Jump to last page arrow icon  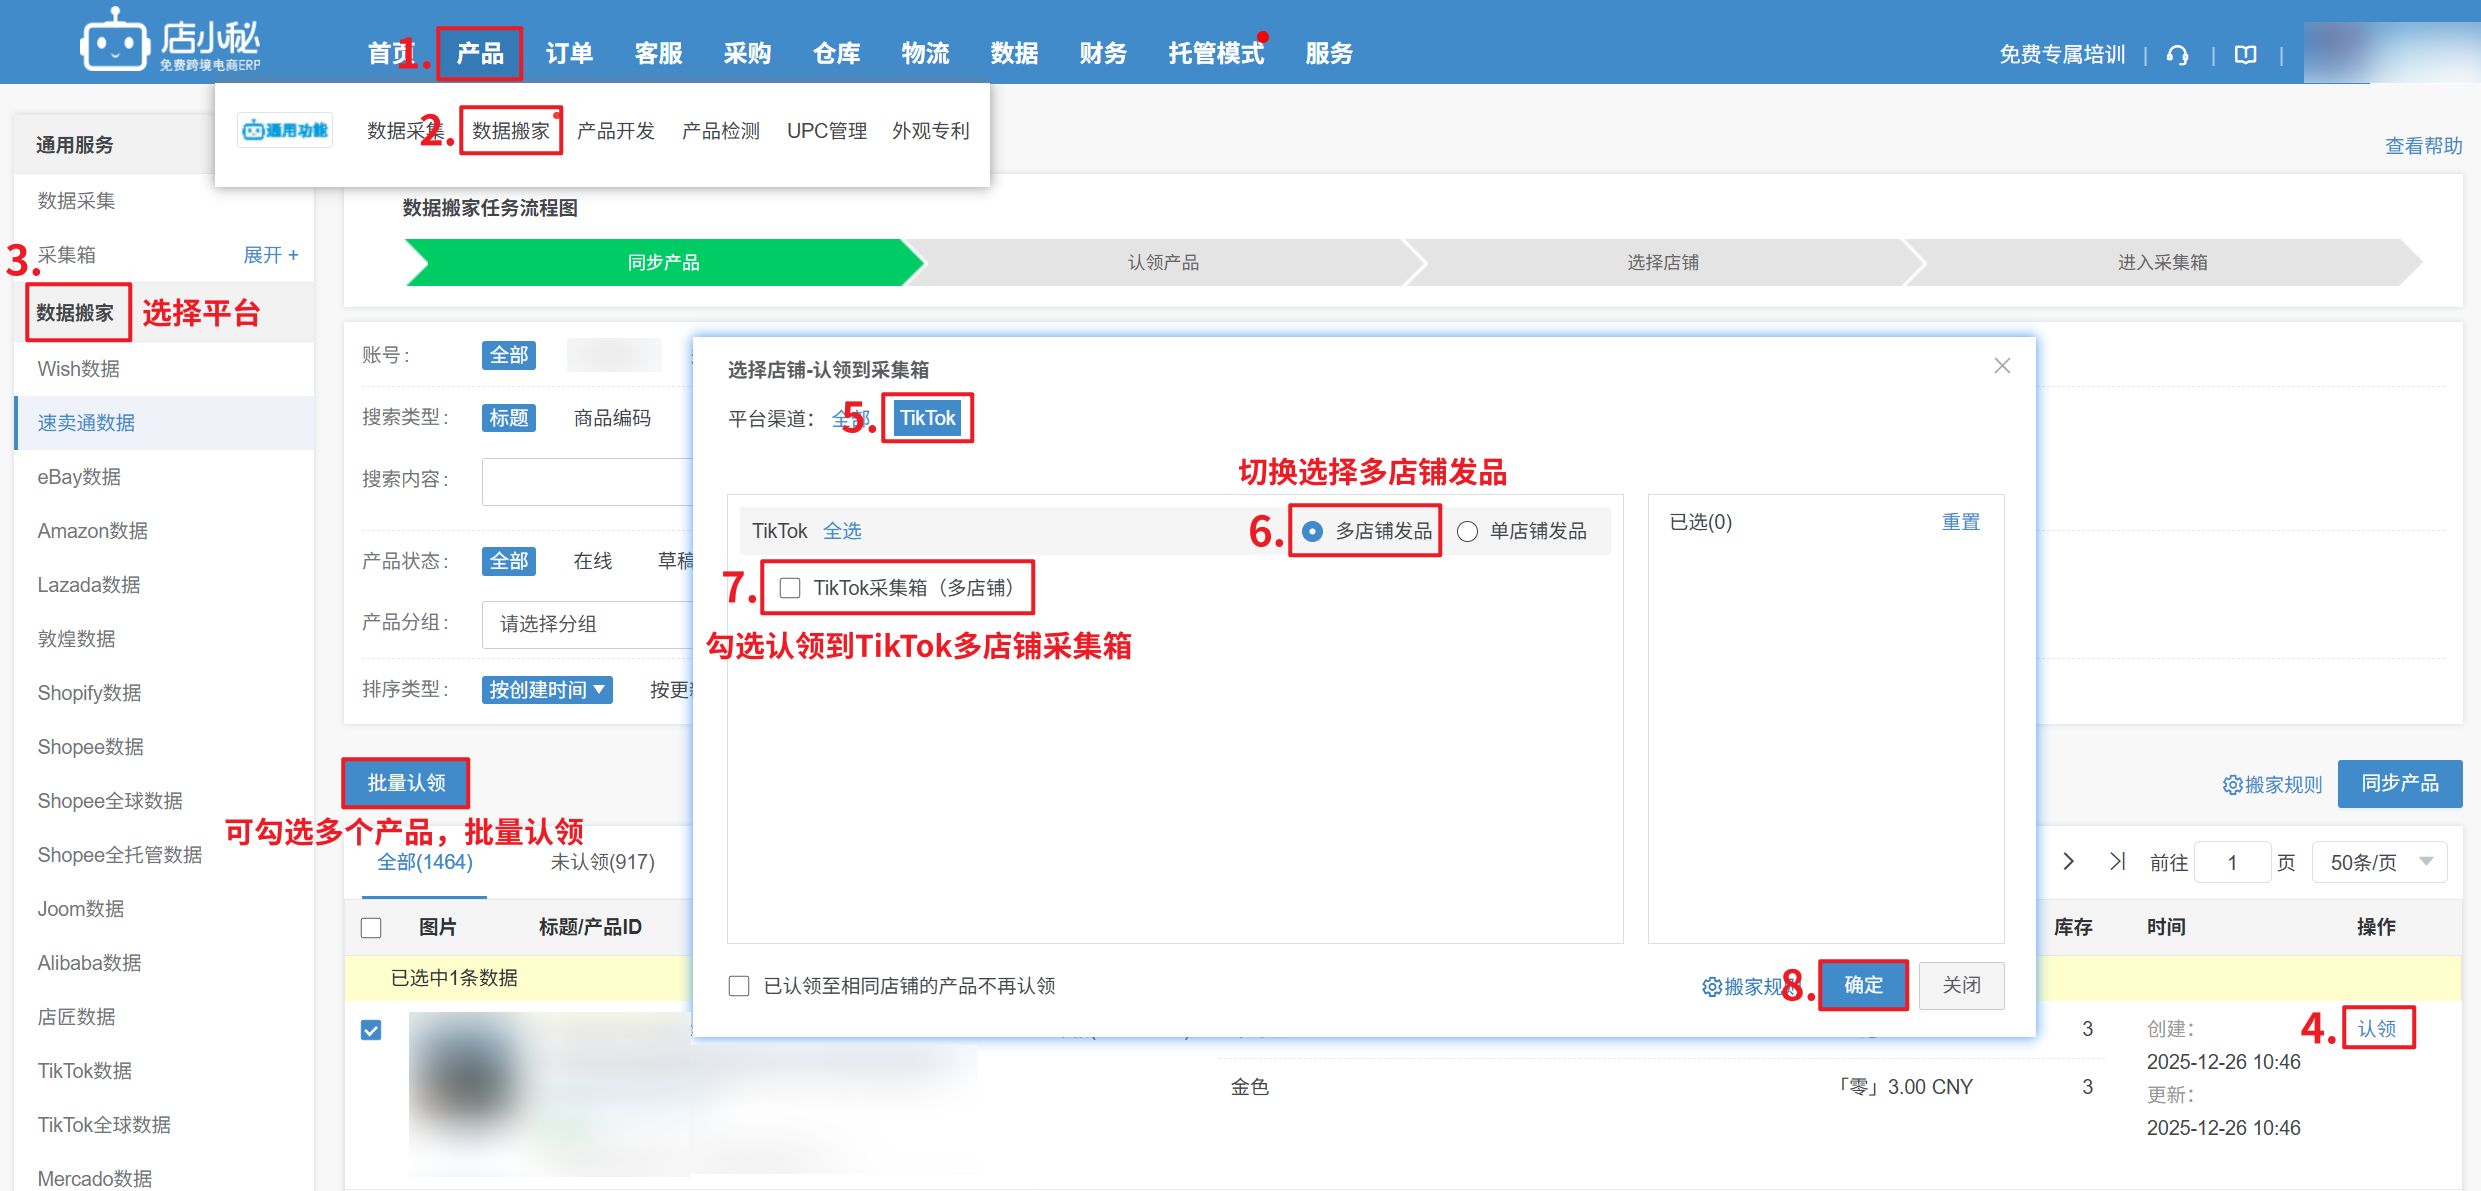point(2117,861)
